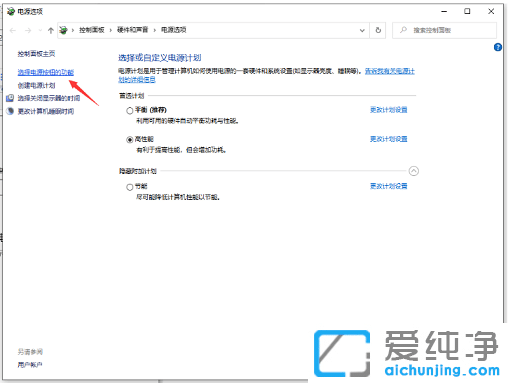Open 创建电源计划 link

36,85
